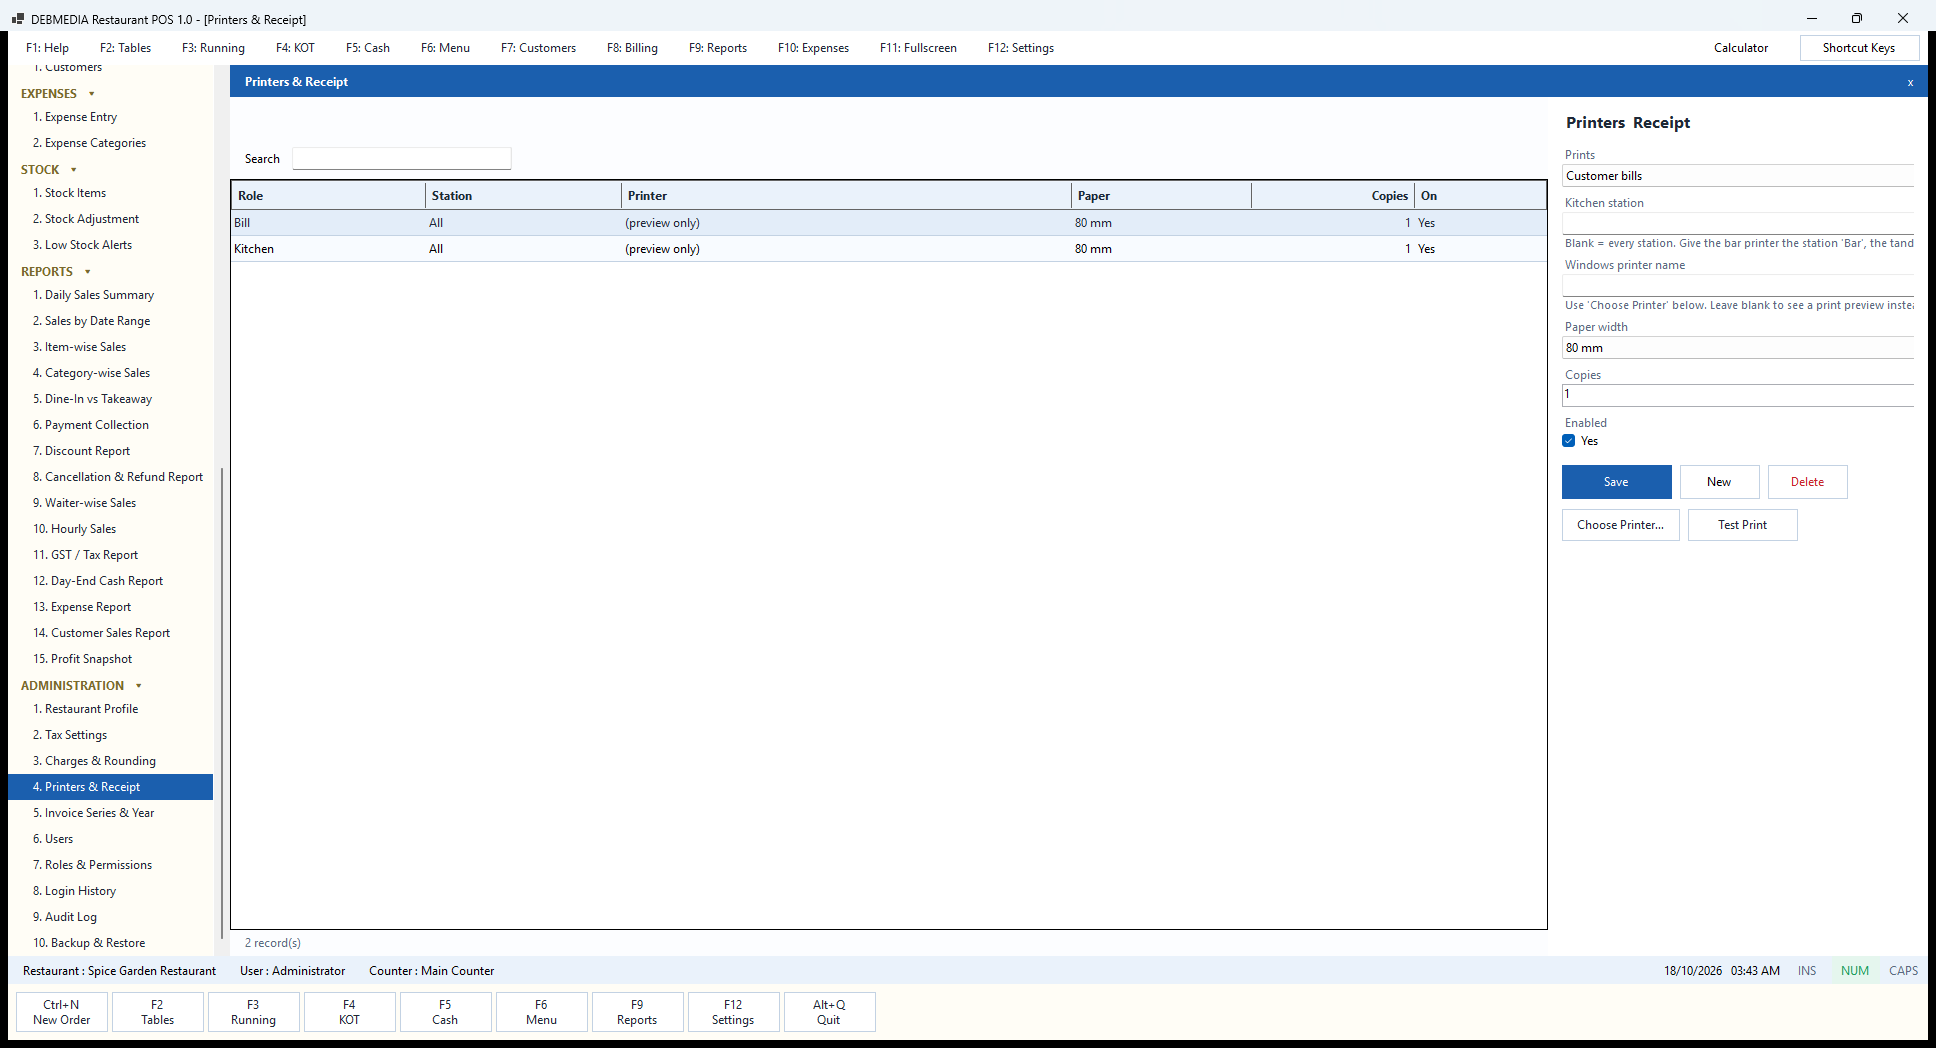This screenshot has width=1936, height=1048.
Task: Click the Alt+Q Quit button
Action: pos(829,1012)
